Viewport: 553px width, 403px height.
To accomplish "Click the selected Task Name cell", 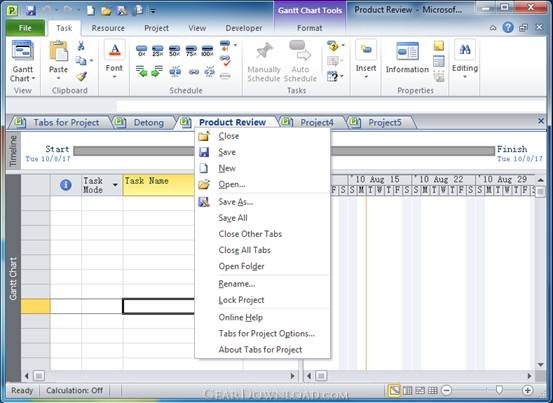I will click(x=158, y=306).
